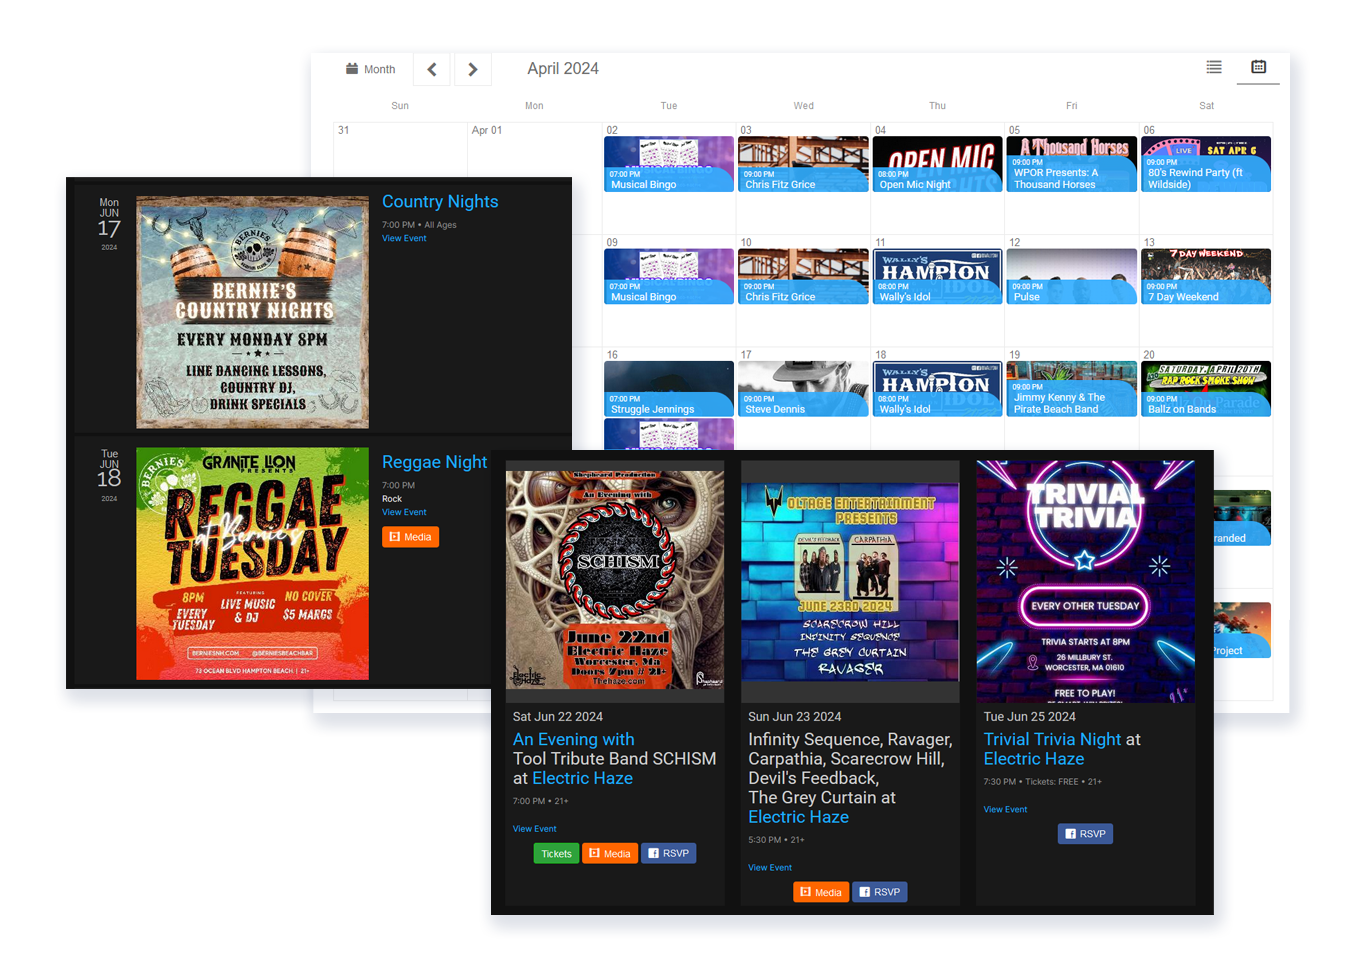The width and height of the screenshot is (1364, 979).
Task: Click the April 2024 calendar title
Action: [x=563, y=68]
